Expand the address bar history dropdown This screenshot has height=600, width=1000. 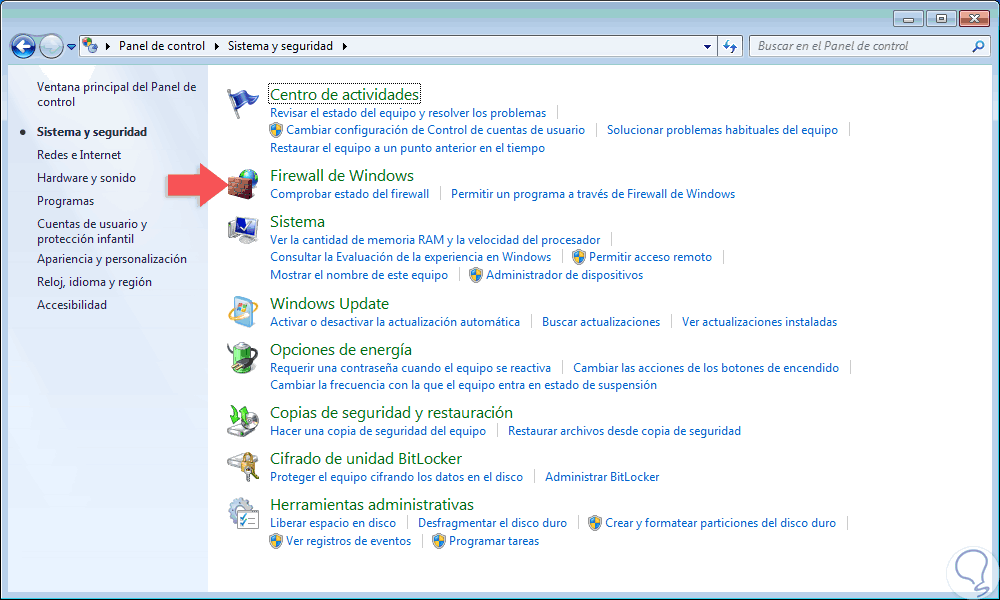pyautogui.click(x=707, y=46)
